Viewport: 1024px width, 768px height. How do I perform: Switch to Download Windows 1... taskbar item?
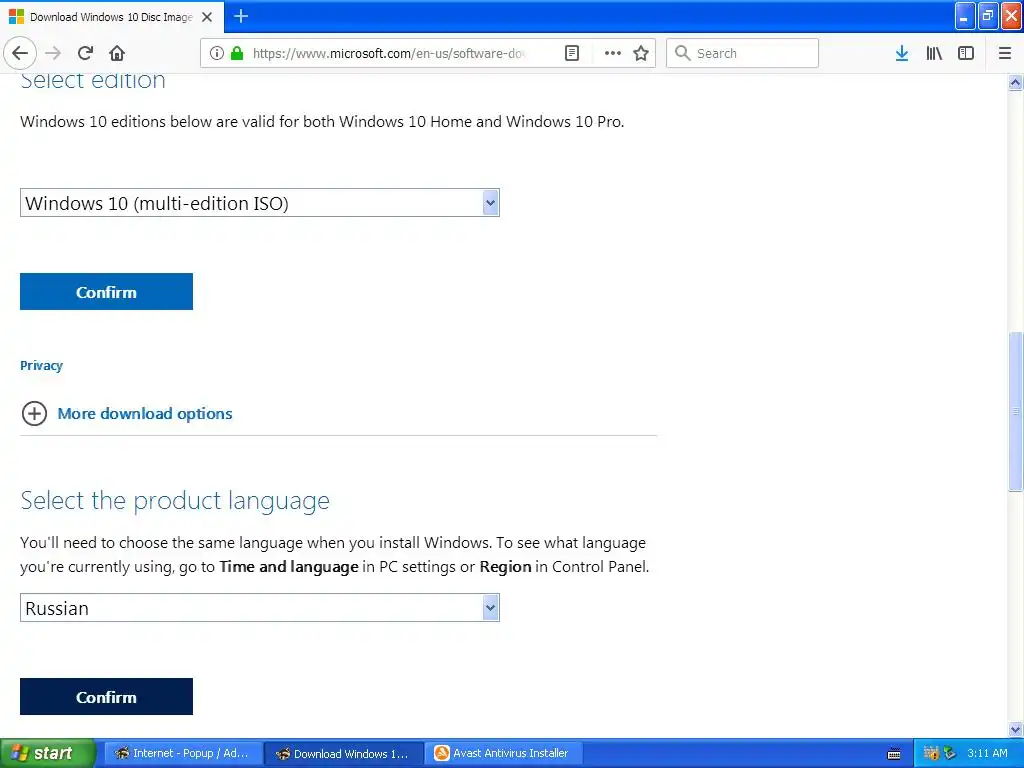[x=344, y=754]
